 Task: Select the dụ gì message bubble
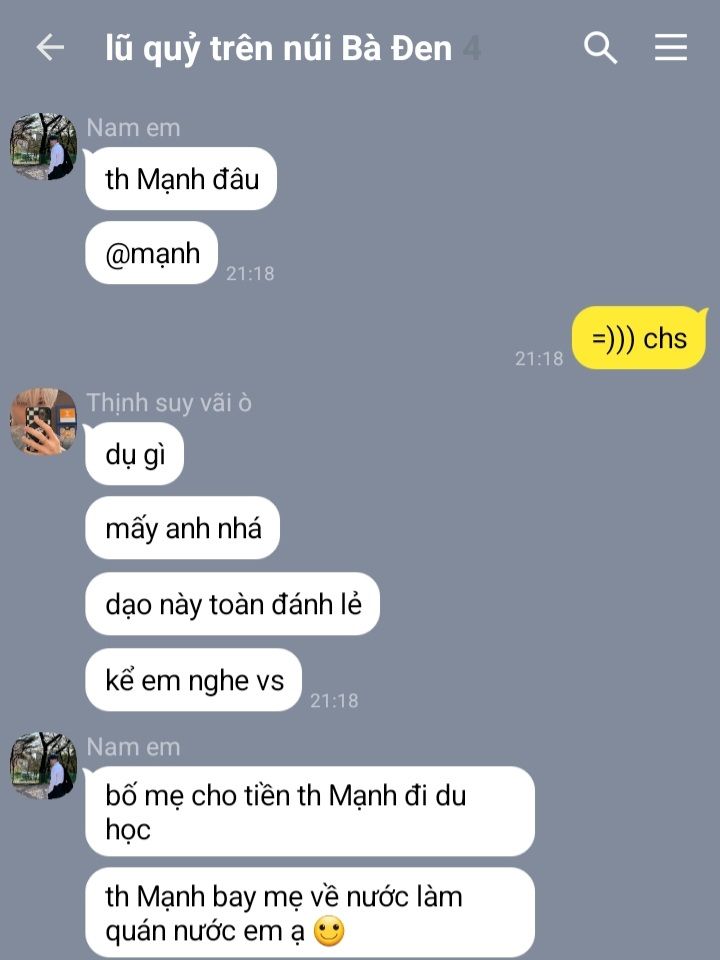coord(135,454)
